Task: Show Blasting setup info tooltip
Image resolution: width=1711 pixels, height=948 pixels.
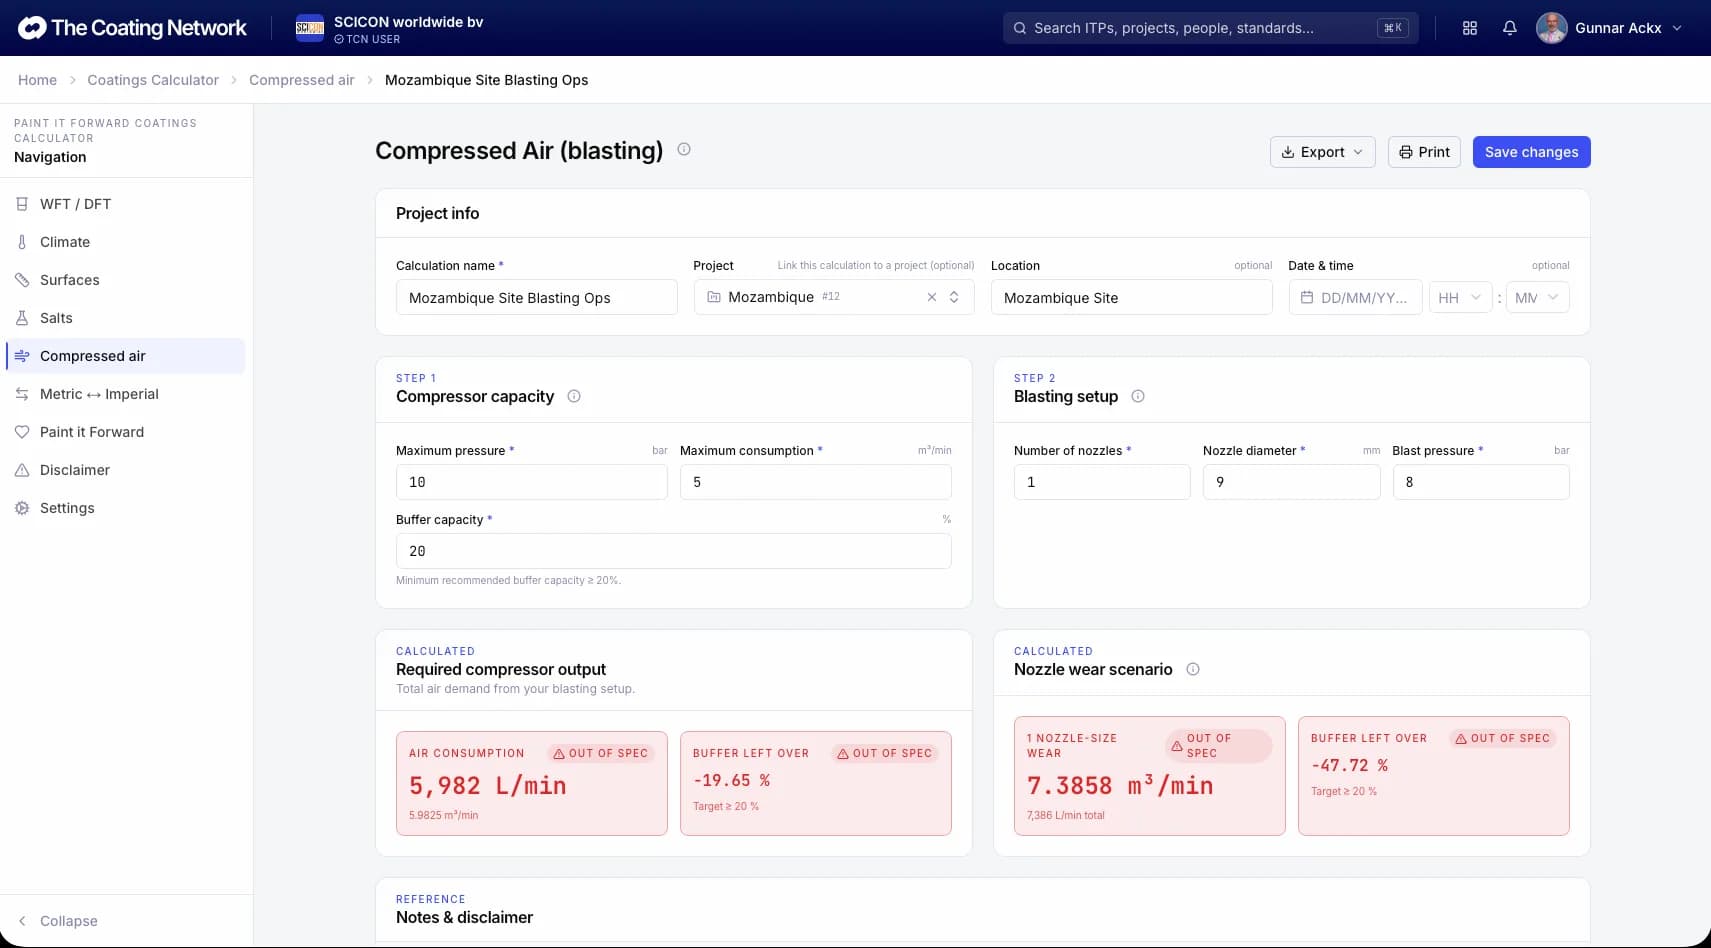Action: pos(1138,396)
